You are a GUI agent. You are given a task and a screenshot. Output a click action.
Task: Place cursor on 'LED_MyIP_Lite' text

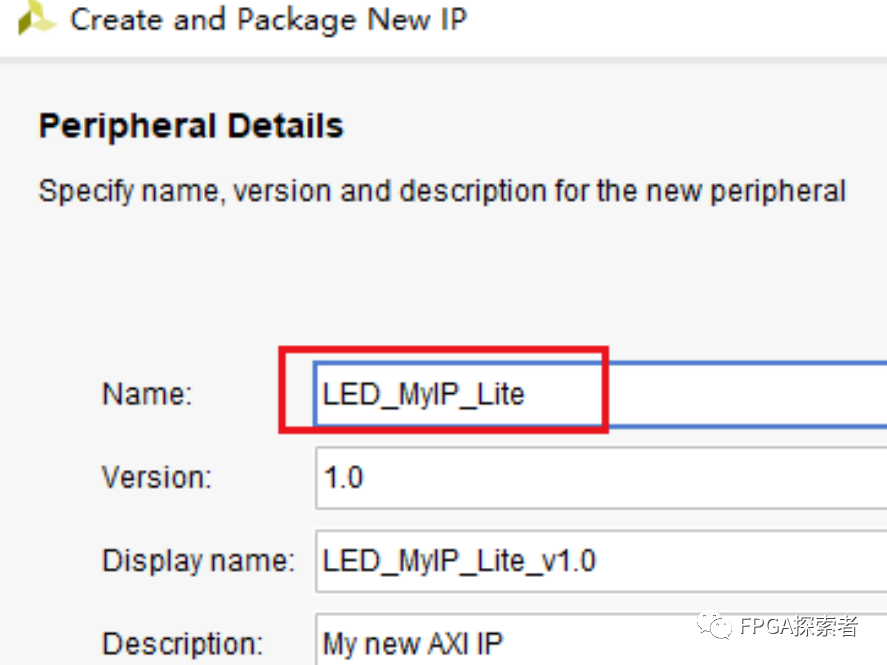(x=423, y=394)
